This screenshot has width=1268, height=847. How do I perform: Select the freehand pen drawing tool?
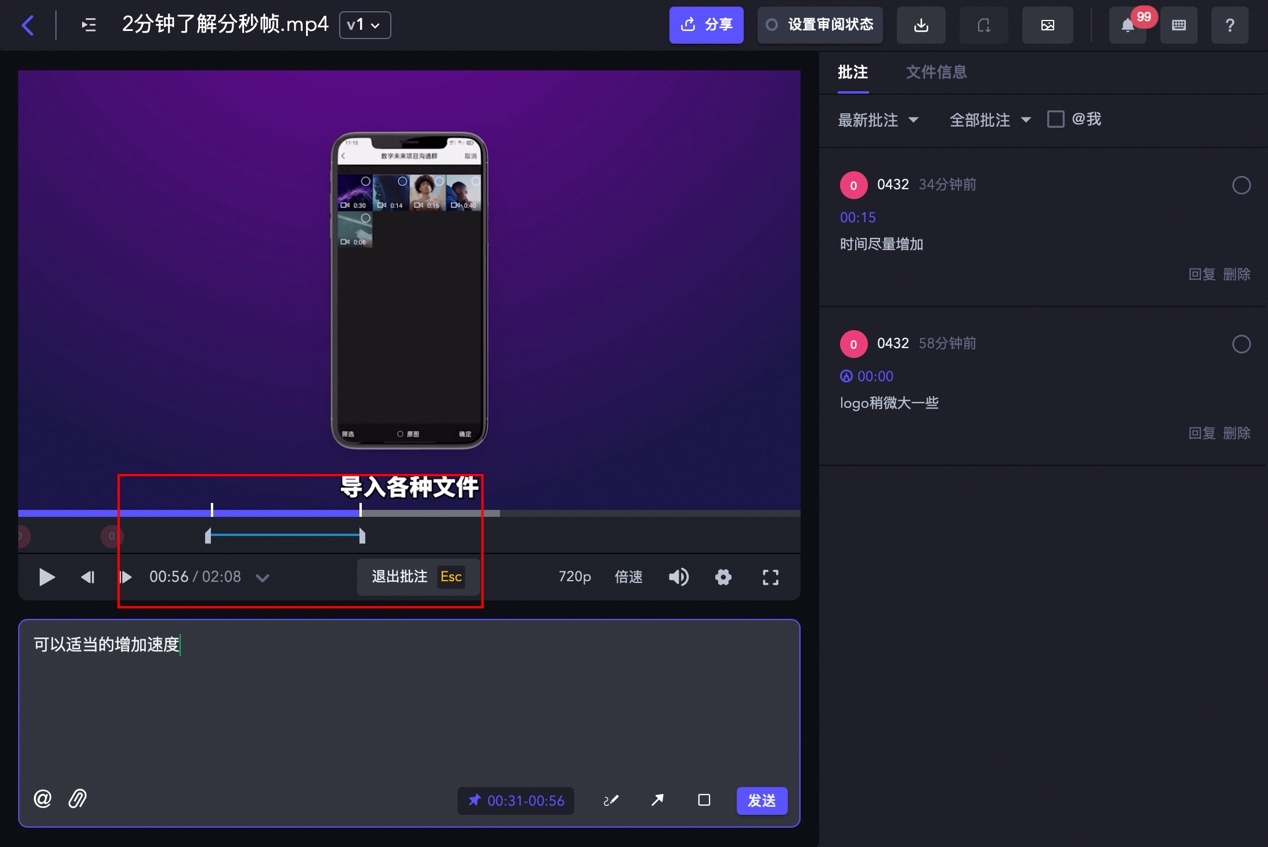(610, 800)
